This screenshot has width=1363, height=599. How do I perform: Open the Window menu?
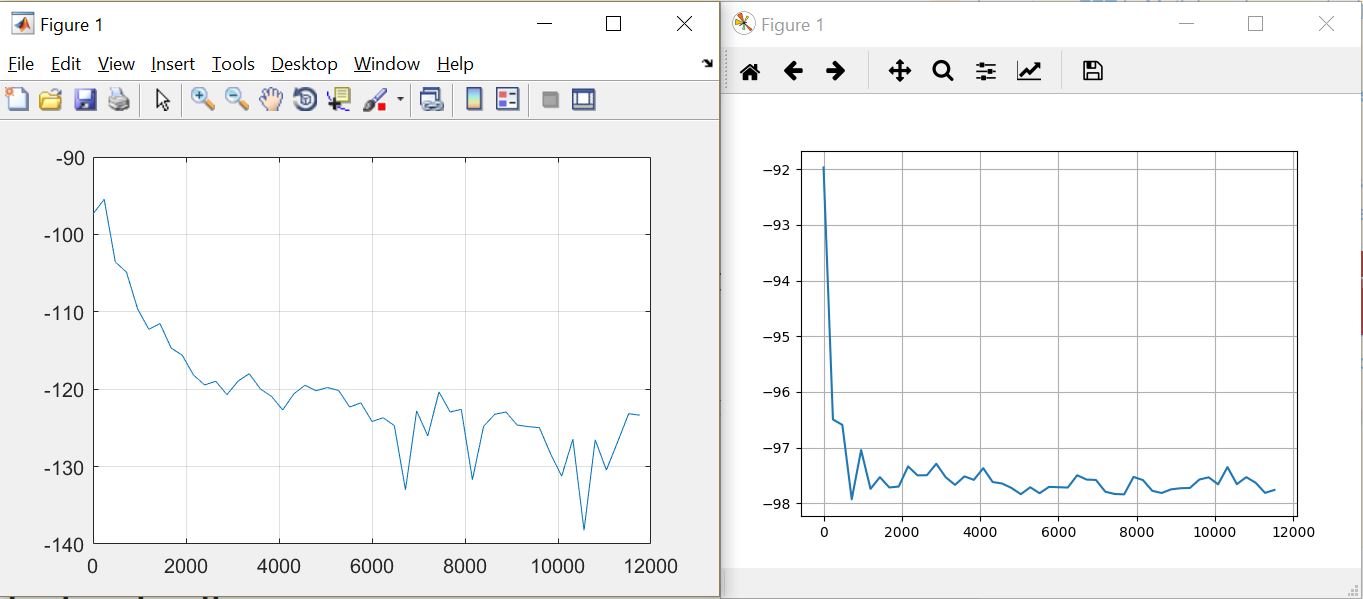tap(387, 64)
